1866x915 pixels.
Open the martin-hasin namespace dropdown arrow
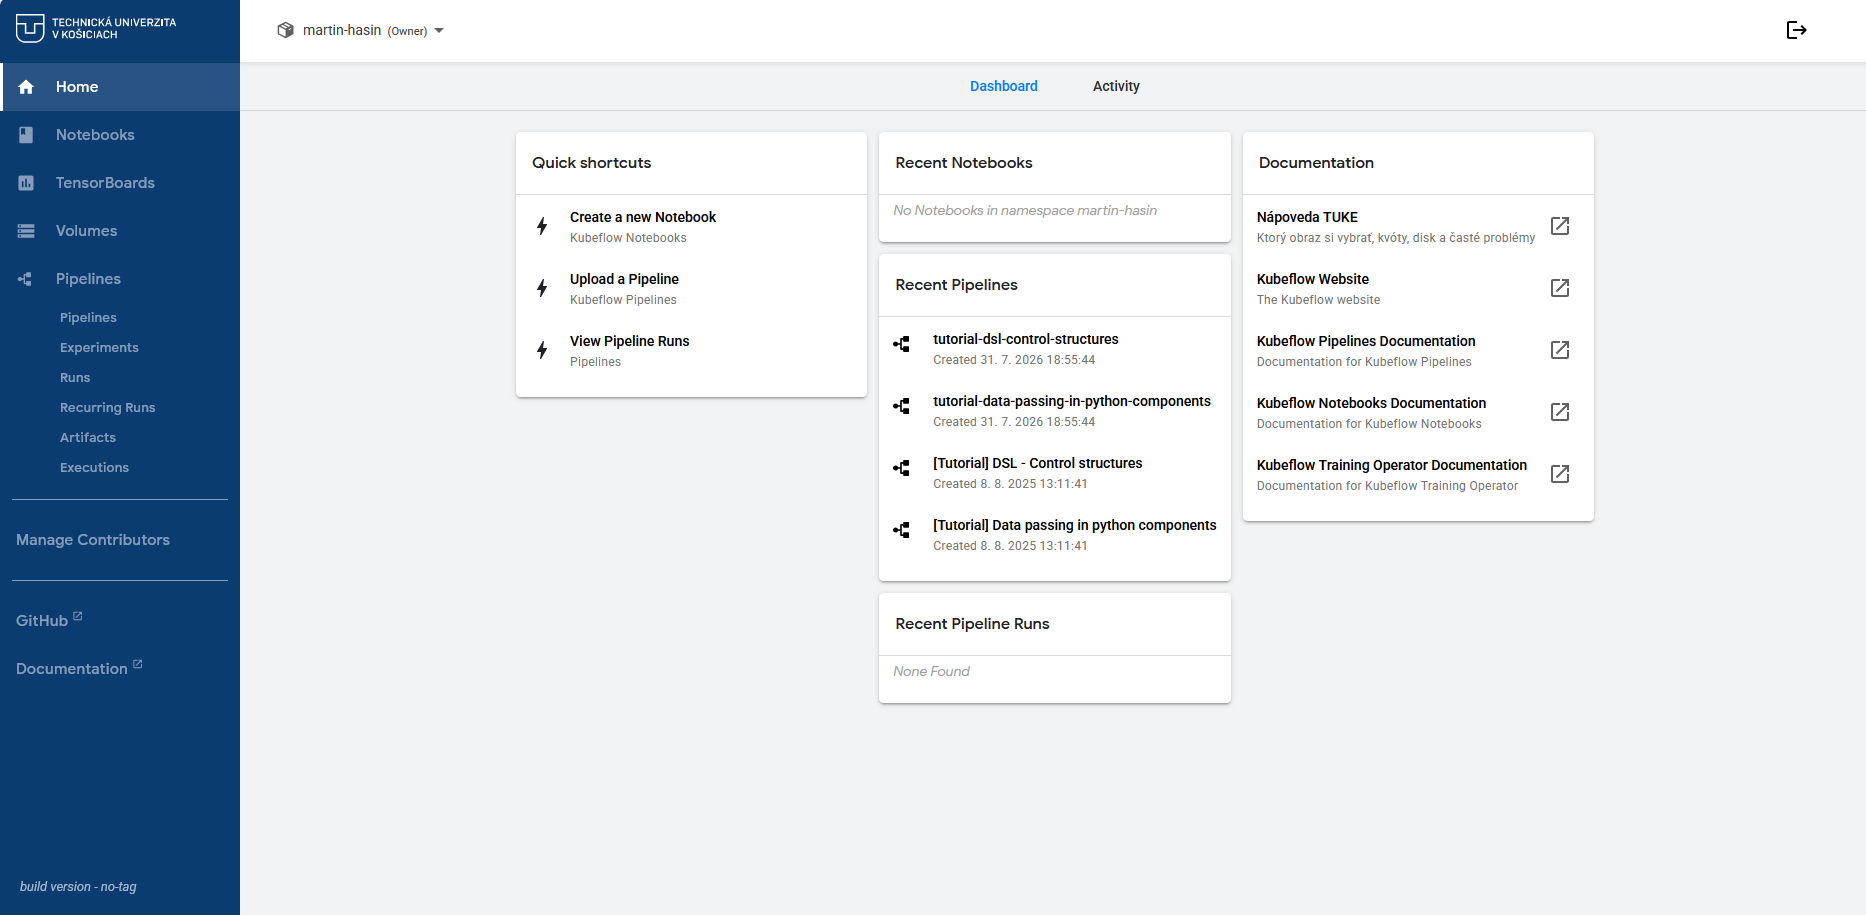point(439,31)
